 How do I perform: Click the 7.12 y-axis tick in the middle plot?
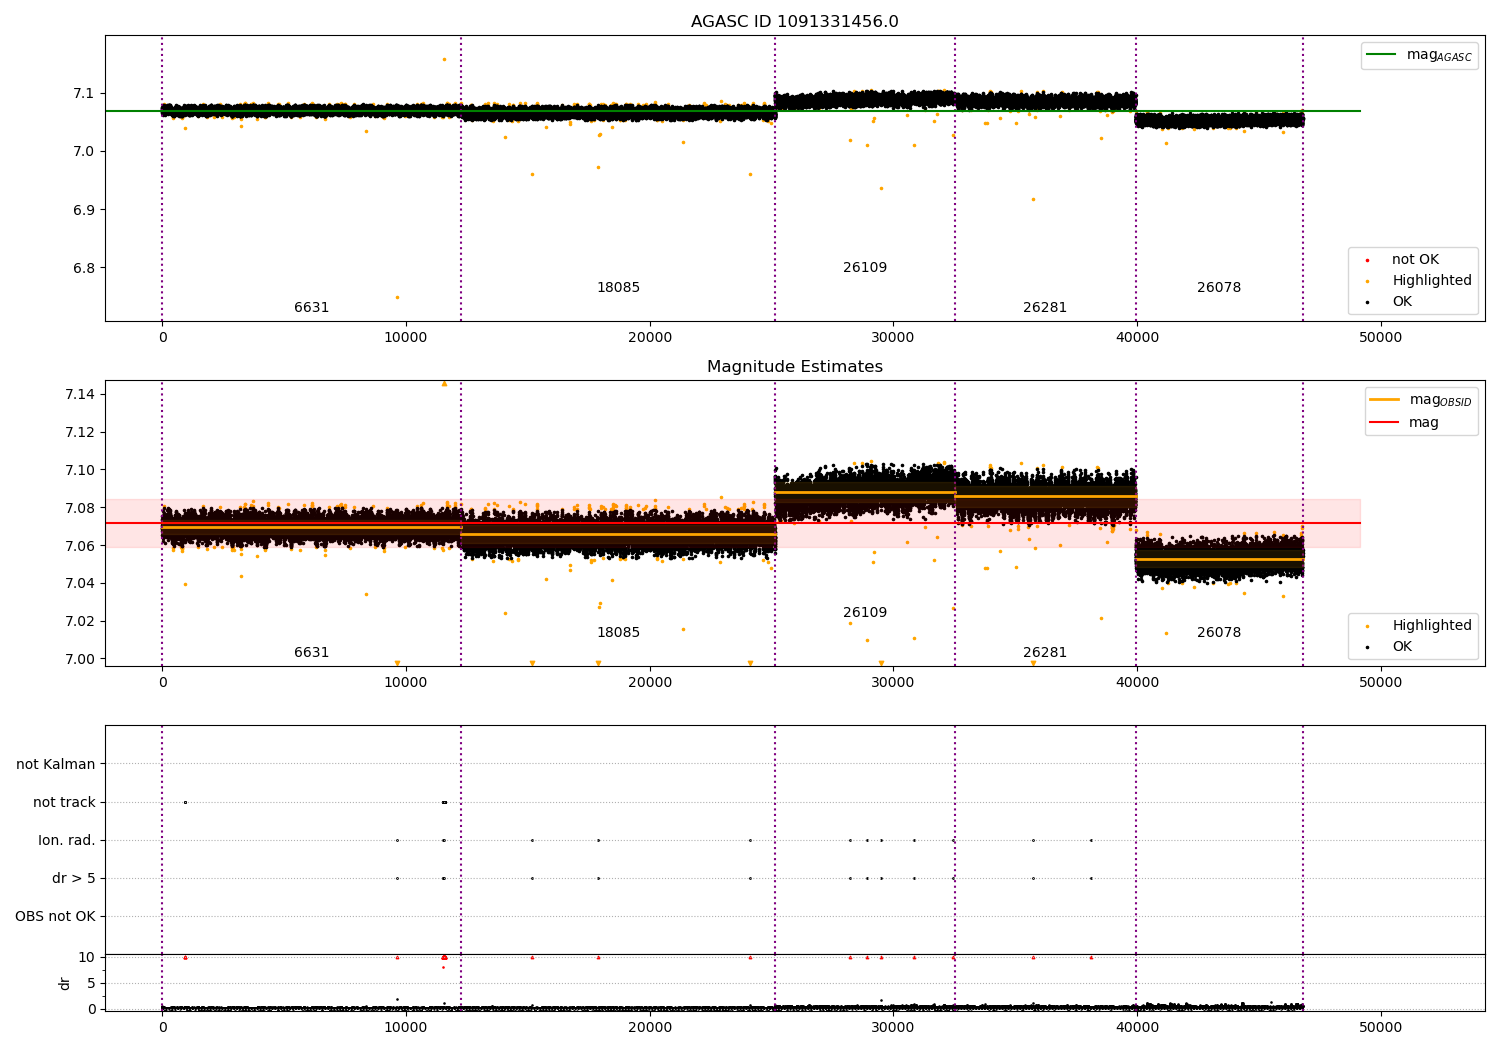80,432
